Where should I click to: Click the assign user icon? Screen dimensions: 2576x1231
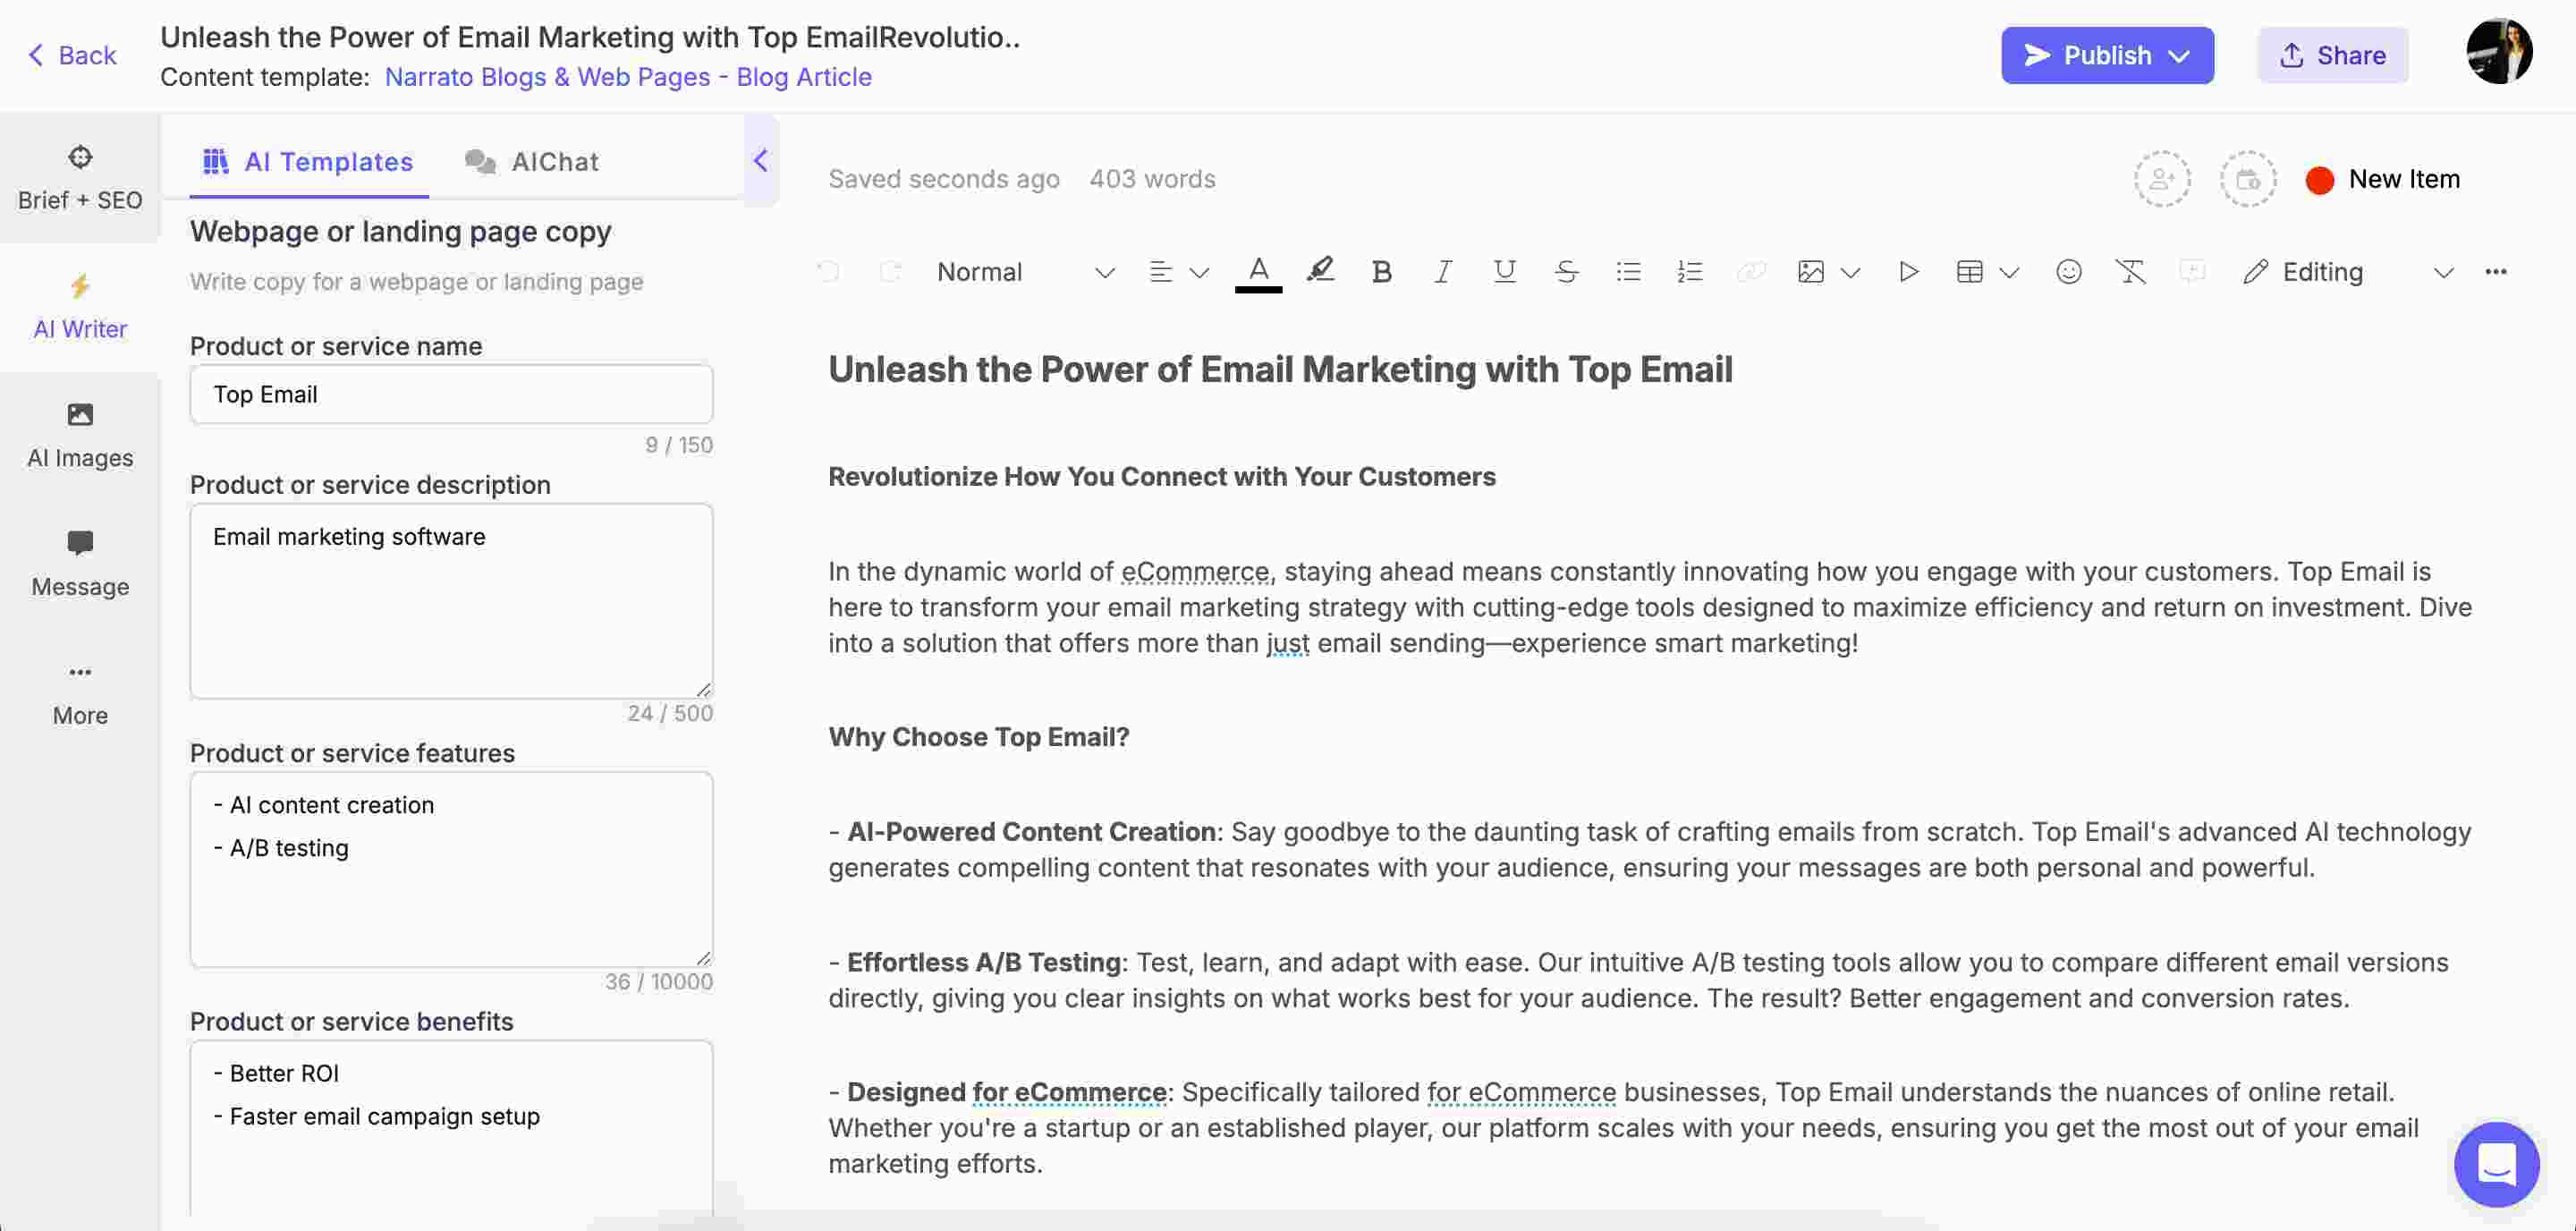(x=2162, y=180)
